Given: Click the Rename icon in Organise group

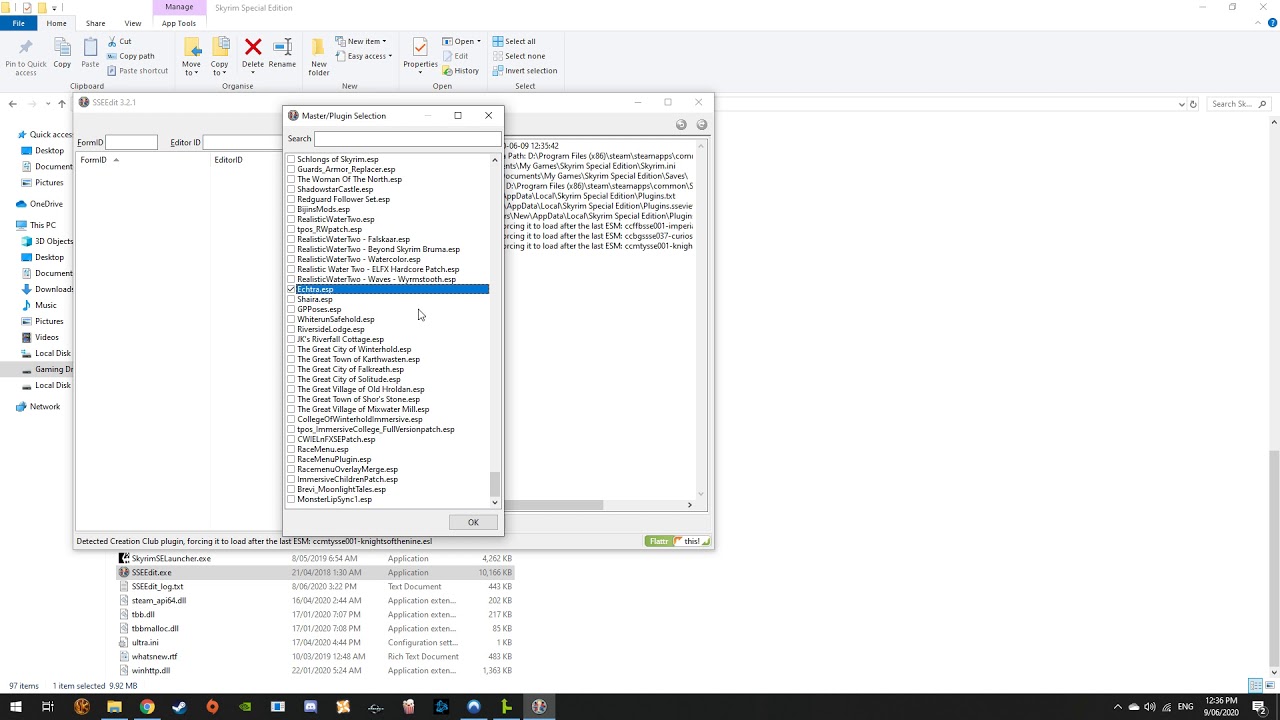Looking at the screenshot, I should point(282,47).
